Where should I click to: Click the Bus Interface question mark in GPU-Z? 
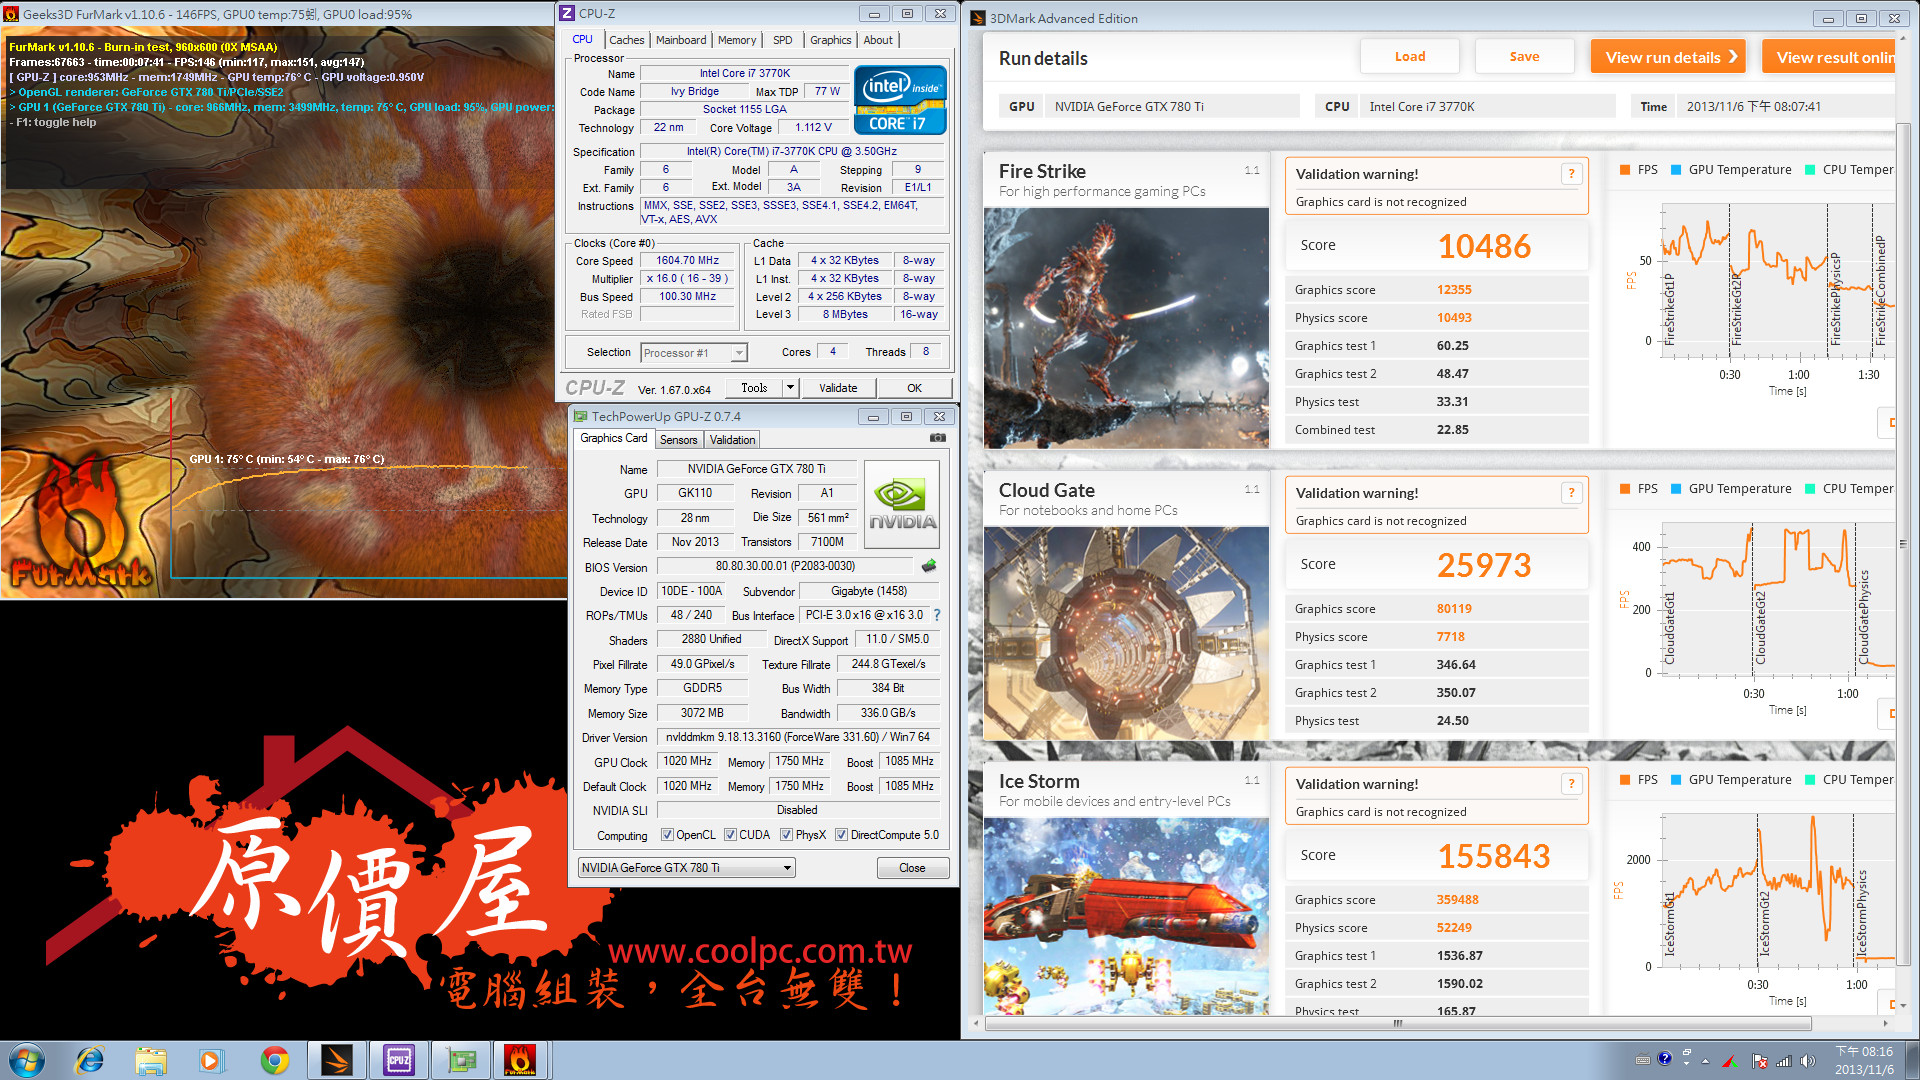937,615
